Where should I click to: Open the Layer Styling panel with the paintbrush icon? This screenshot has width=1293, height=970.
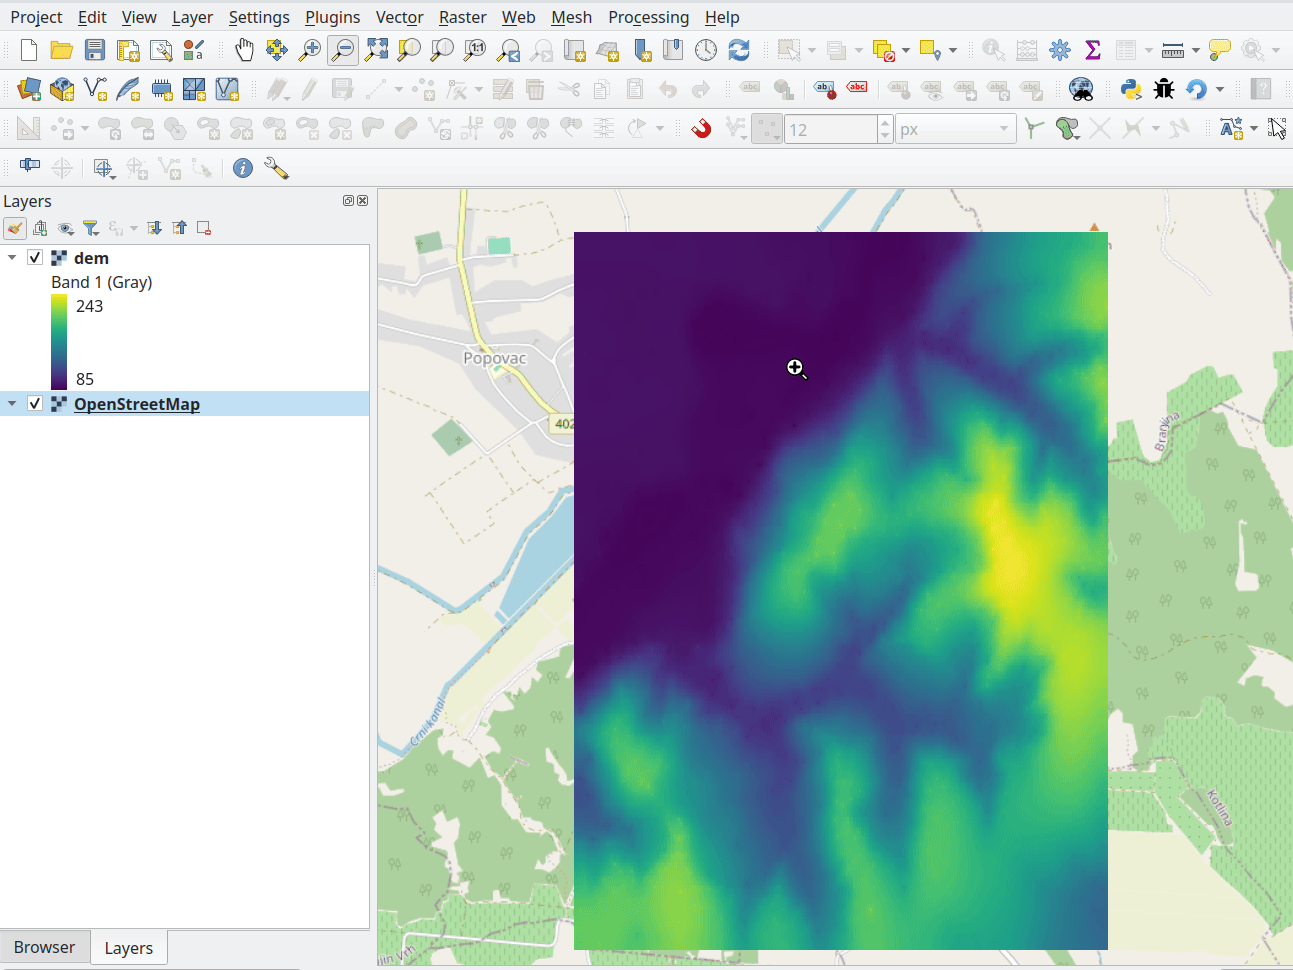[14, 228]
